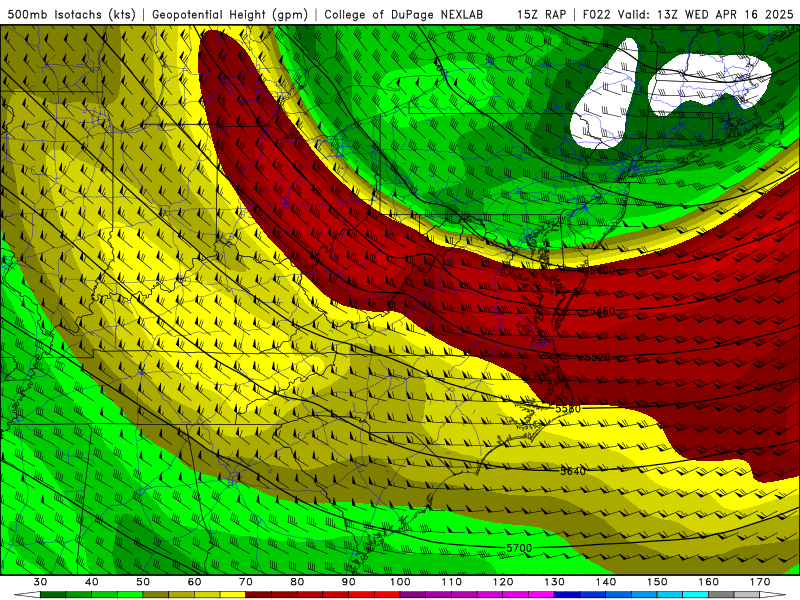800x600 pixels.
Task: Click the 5400 height contour label
Action: click(x=602, y=270)
